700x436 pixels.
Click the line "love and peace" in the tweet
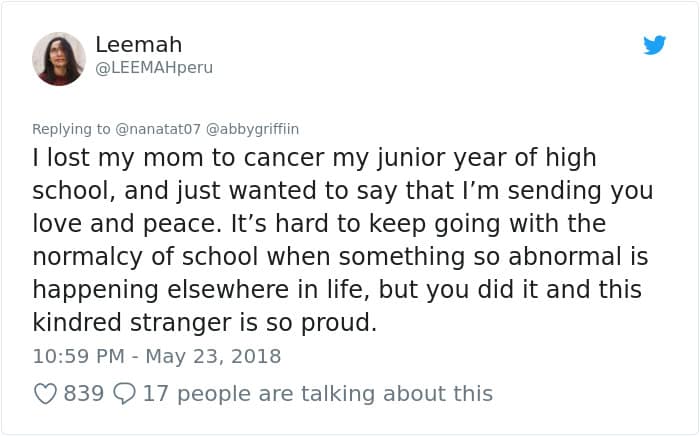319,223
